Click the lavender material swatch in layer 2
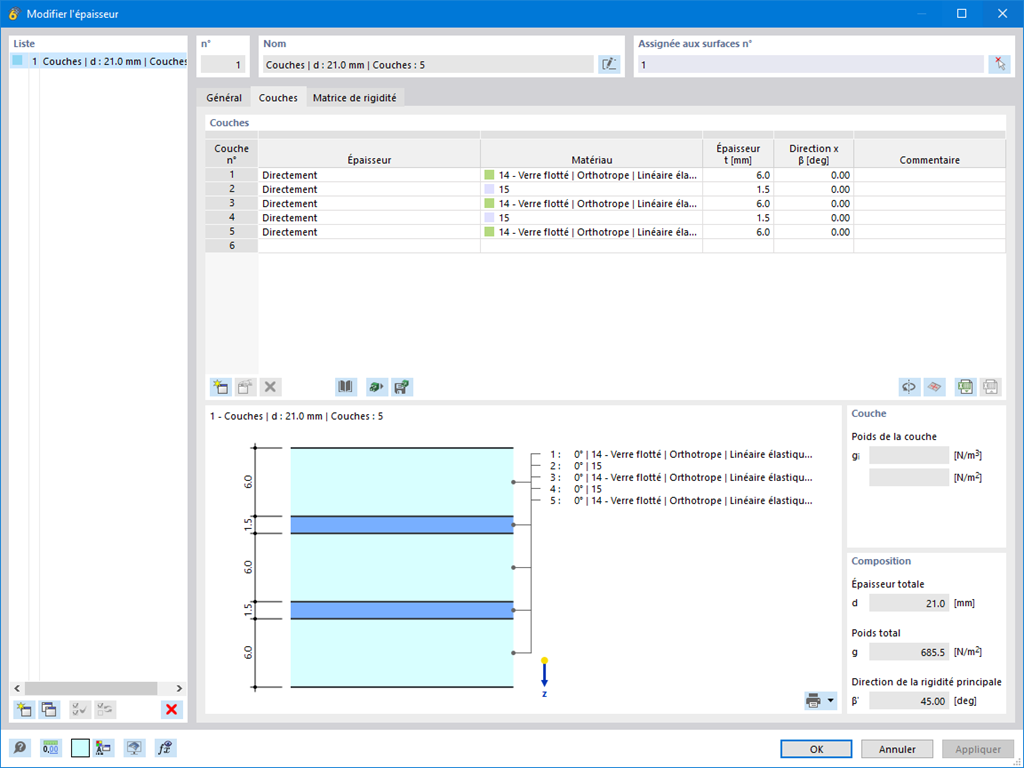Viewport: 1024px width, 768px height. tap(489, 189)
